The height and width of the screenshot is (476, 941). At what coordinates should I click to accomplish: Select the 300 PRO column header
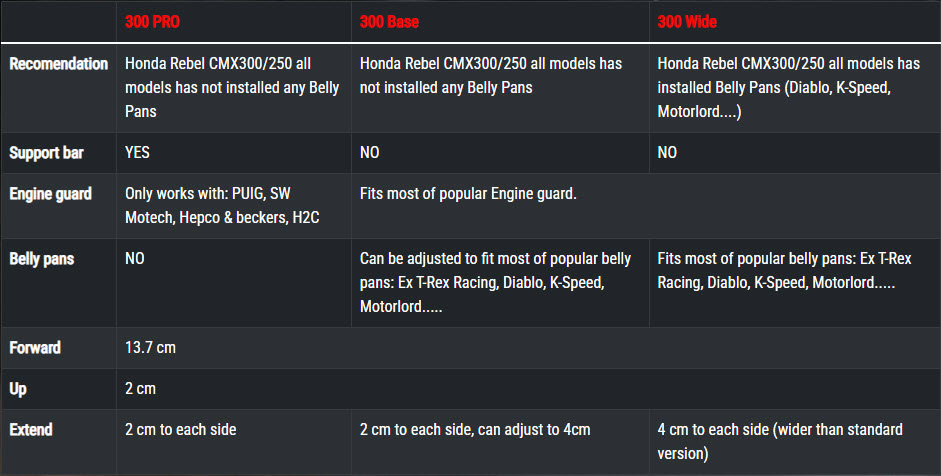click(x=152, y=22)
